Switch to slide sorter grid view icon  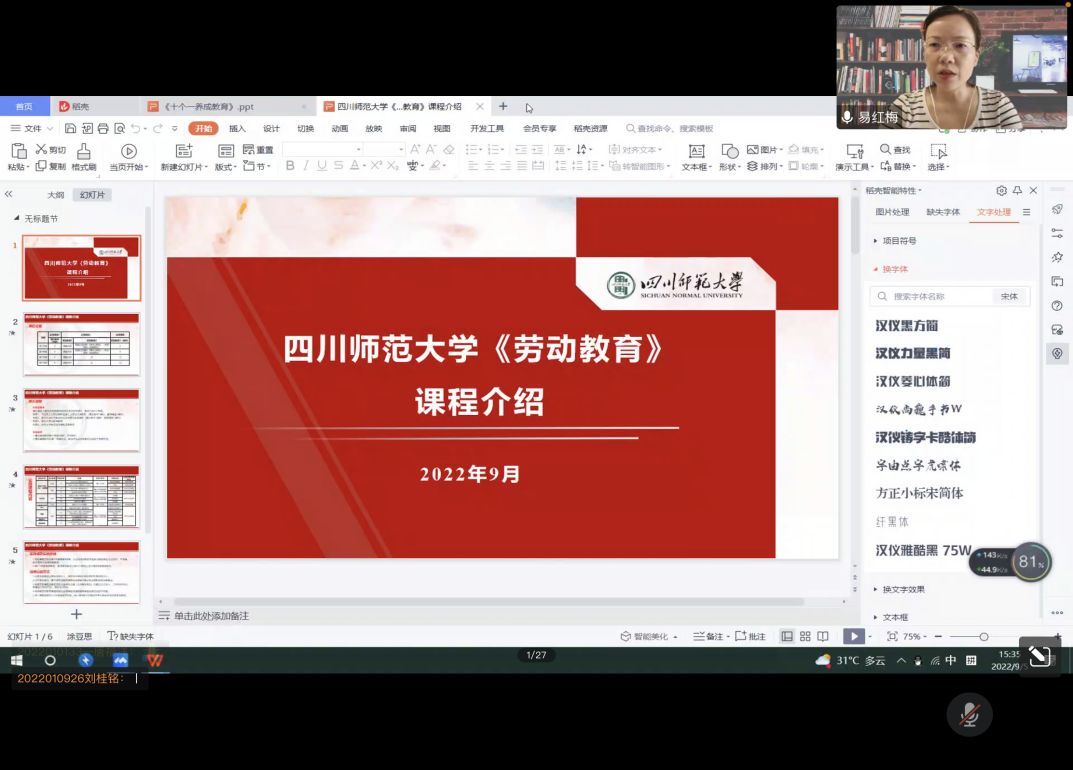pos(805,636)
